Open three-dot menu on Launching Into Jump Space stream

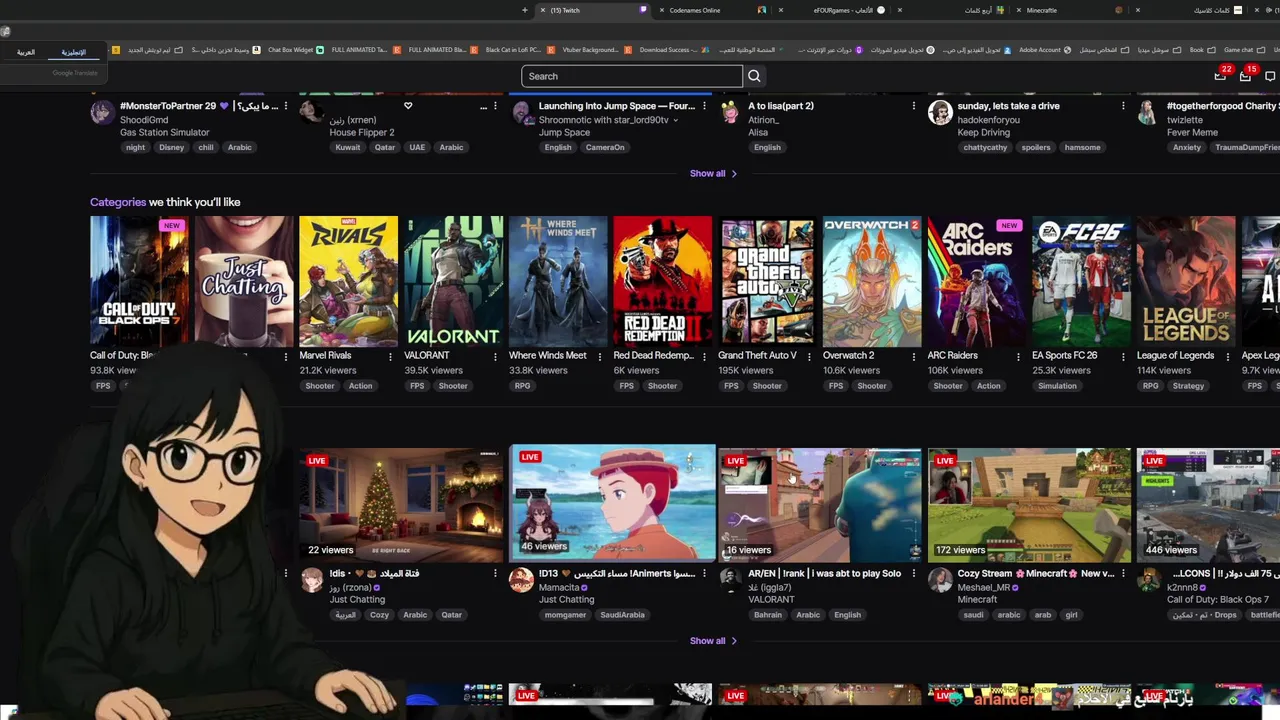click(704, 106)
